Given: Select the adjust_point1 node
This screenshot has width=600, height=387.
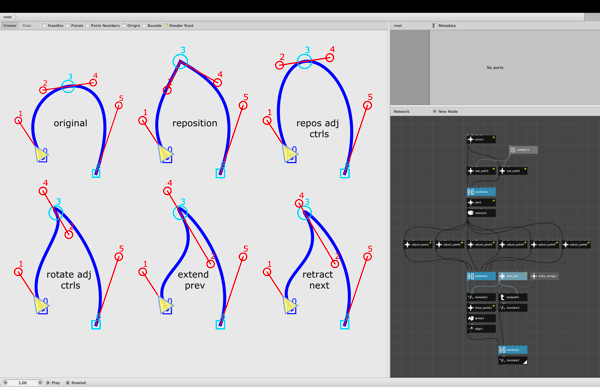Looking at the screenshot, I should 418,244.
